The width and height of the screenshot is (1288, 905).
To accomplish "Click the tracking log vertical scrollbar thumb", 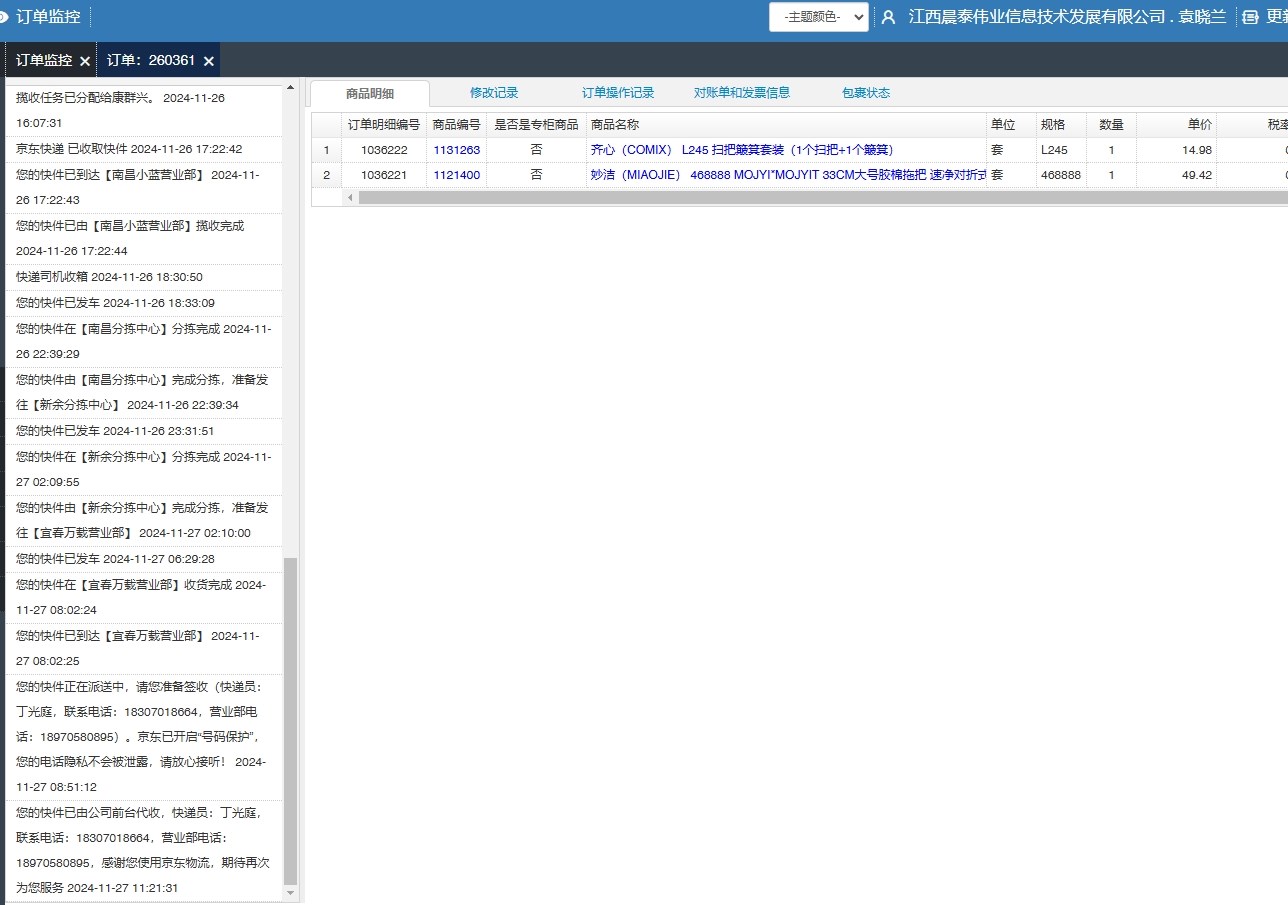I will 291,721.
